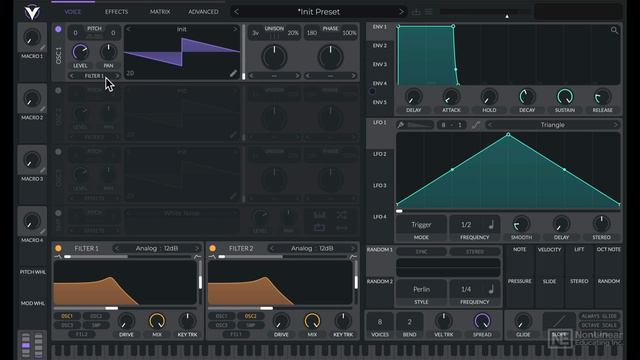Open OSC 1 Filter 1 routing selector
This screenshot has width=640, height=360.
click(94, 76)
